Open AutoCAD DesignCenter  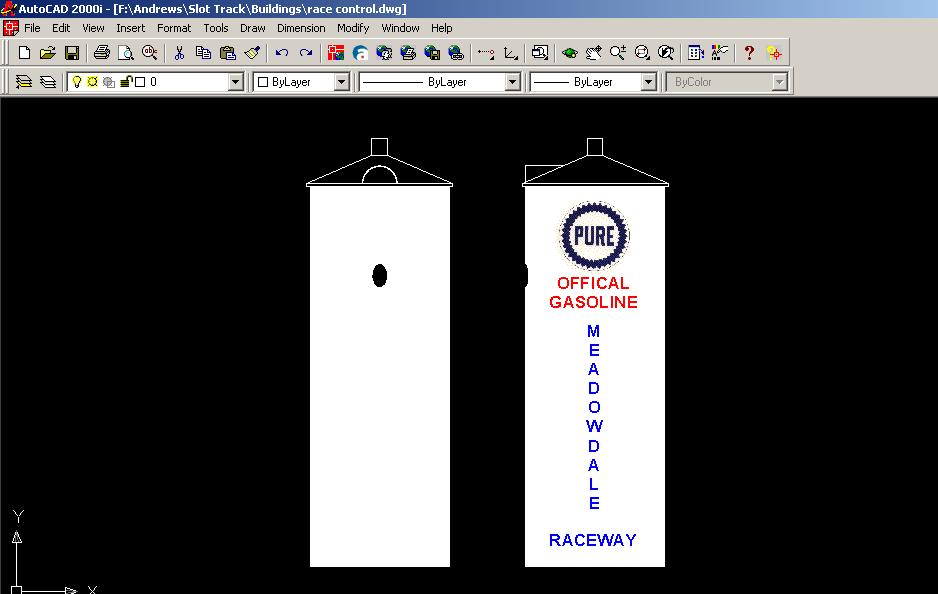point(696,53)
